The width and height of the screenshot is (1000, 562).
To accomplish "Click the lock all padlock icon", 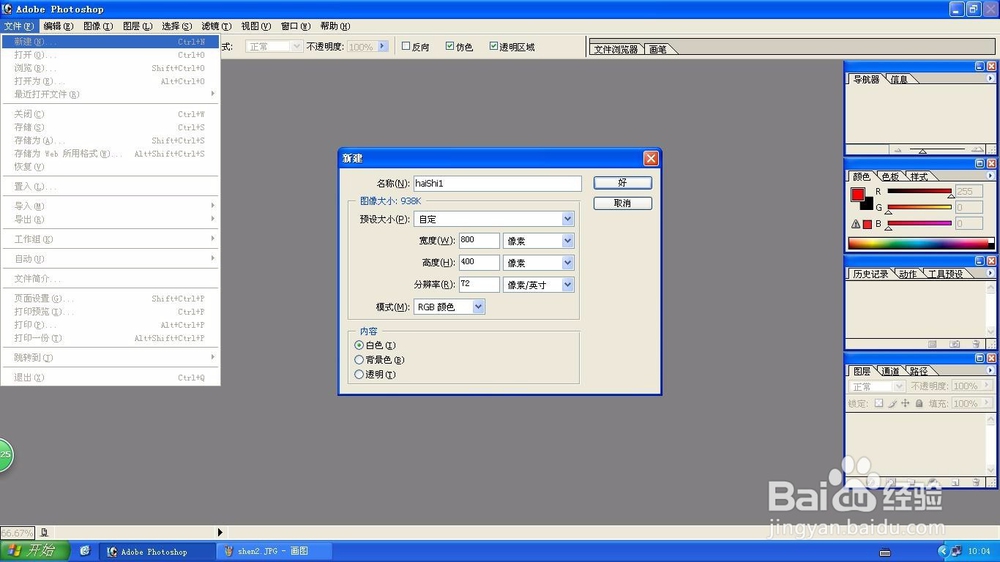I will pos(919,403).
